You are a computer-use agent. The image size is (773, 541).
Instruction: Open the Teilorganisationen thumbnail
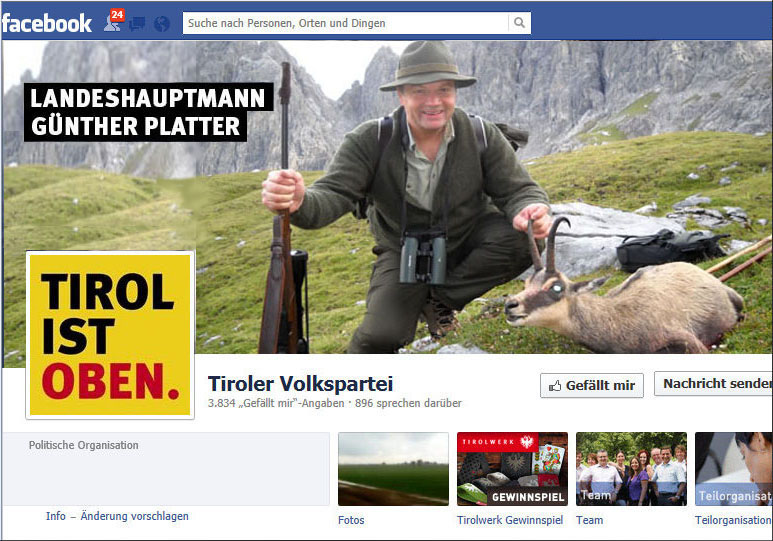click(734, 469)
